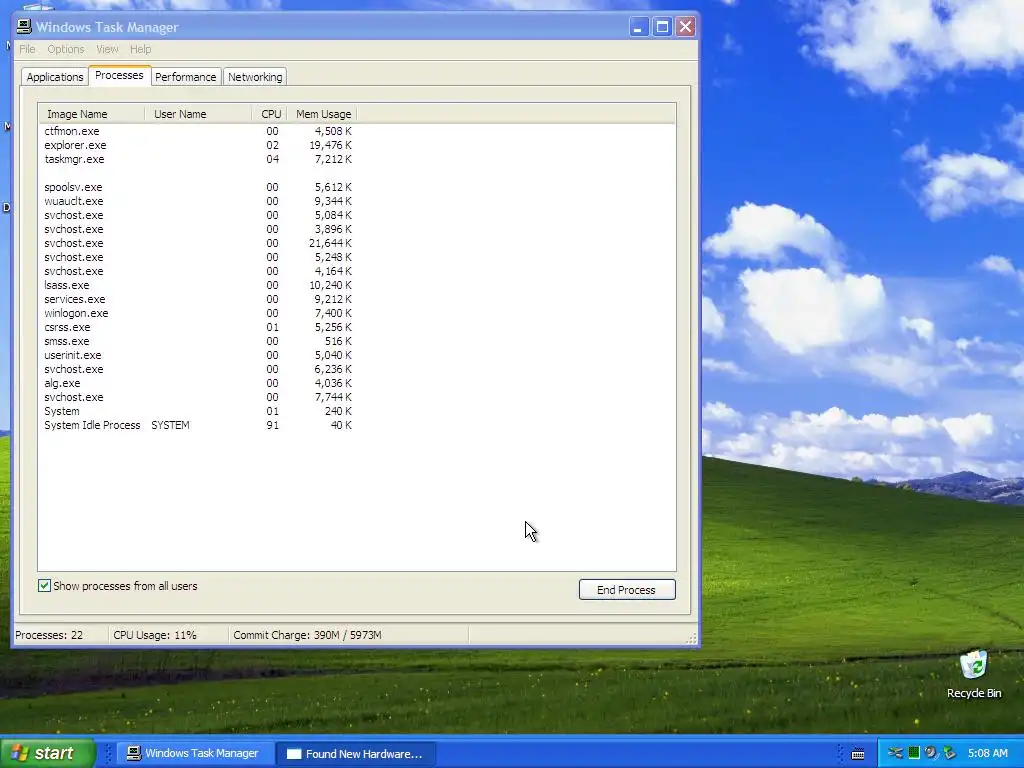Open the Networking tab
This screenshot has height=768, width=1024.
255,77
